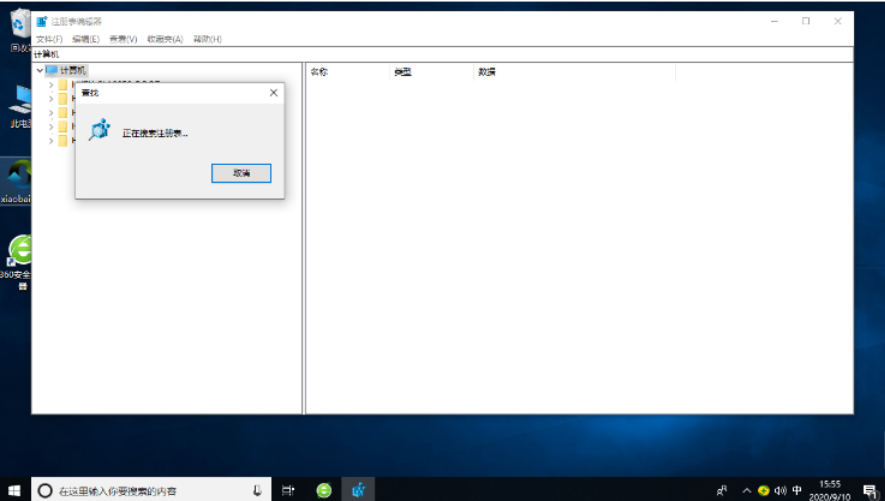Screen dimensions: 885x501
Task: Open the 收藏夹(A) favorites menu
Action: [x=165, y=39]
